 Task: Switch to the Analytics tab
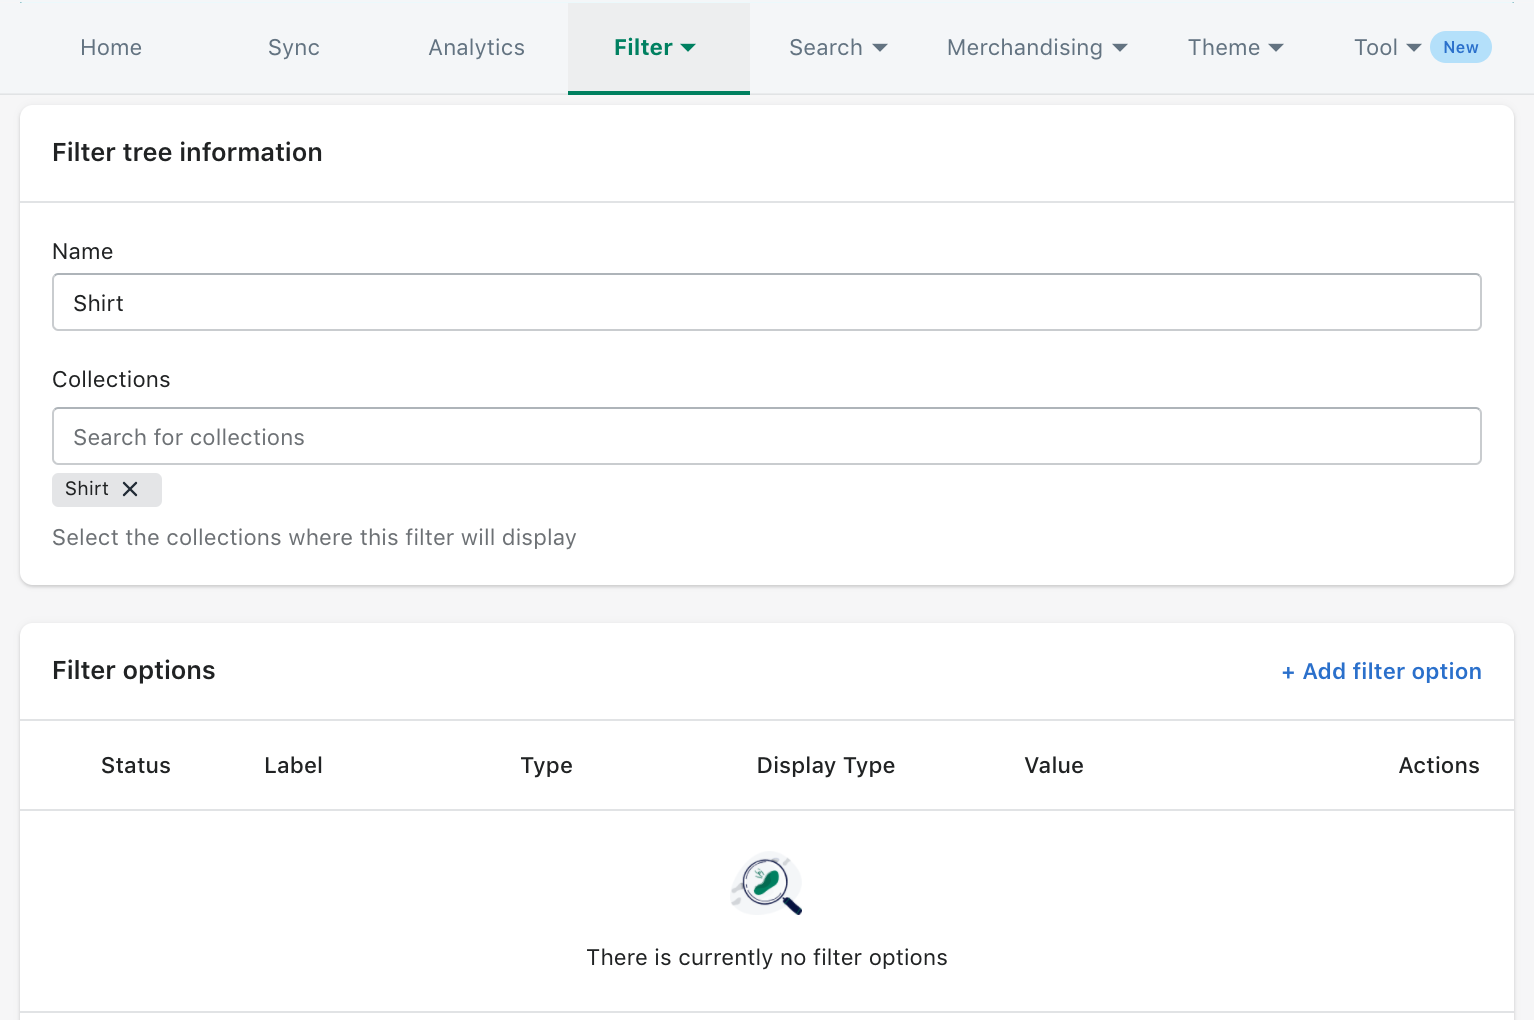[x=476, y=47]
